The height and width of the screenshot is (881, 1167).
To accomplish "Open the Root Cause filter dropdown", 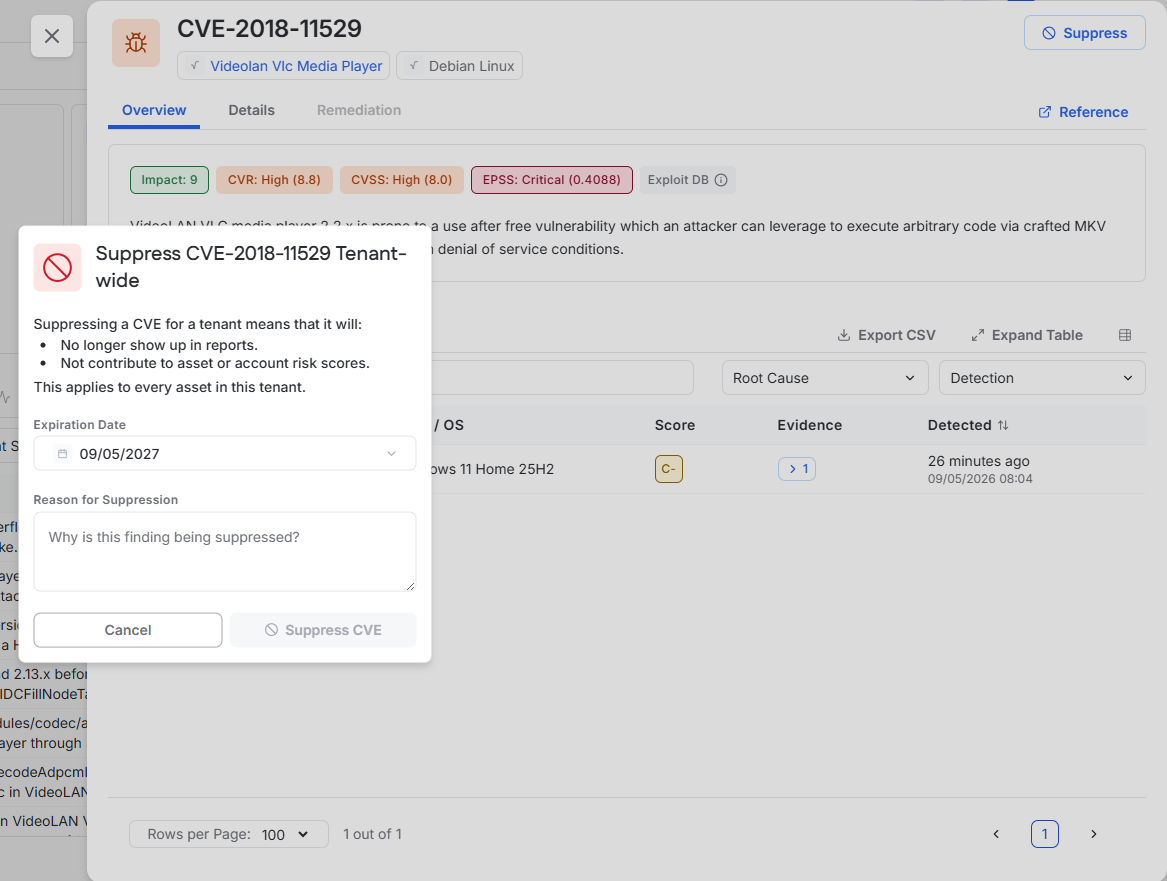I will (x=825, y=378).
